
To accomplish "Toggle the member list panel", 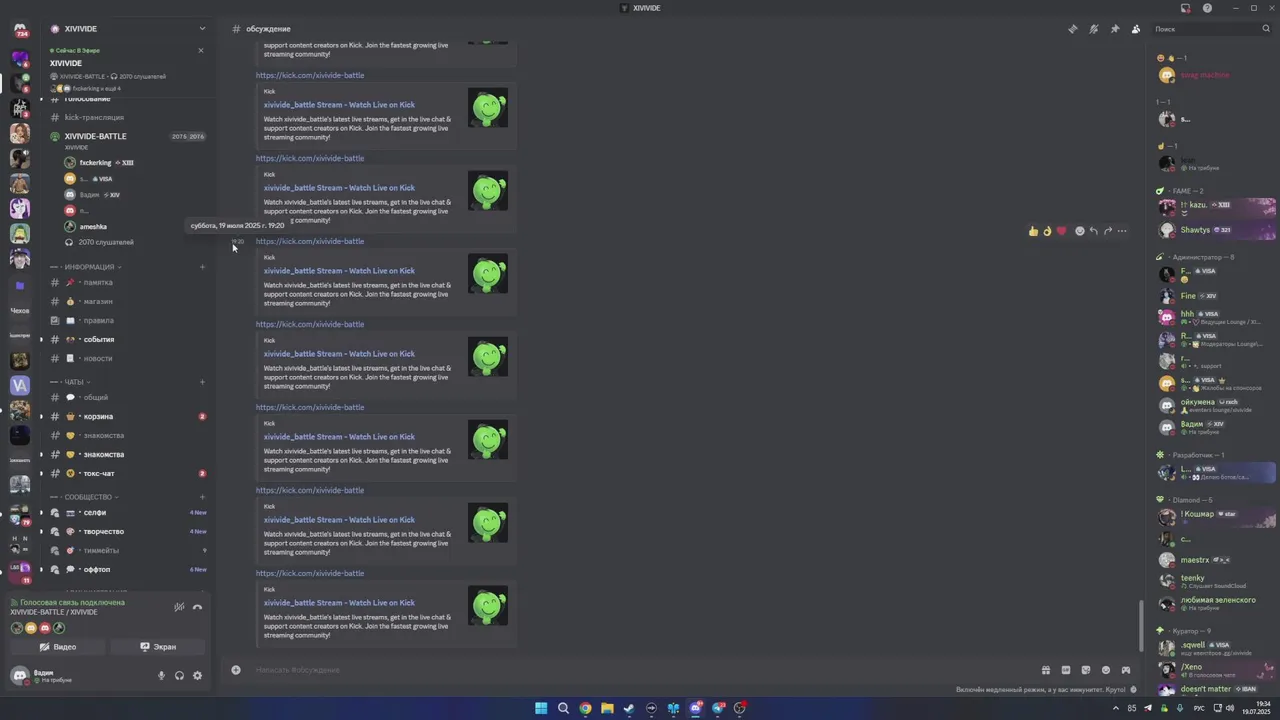I will [x=1136, y=29].
